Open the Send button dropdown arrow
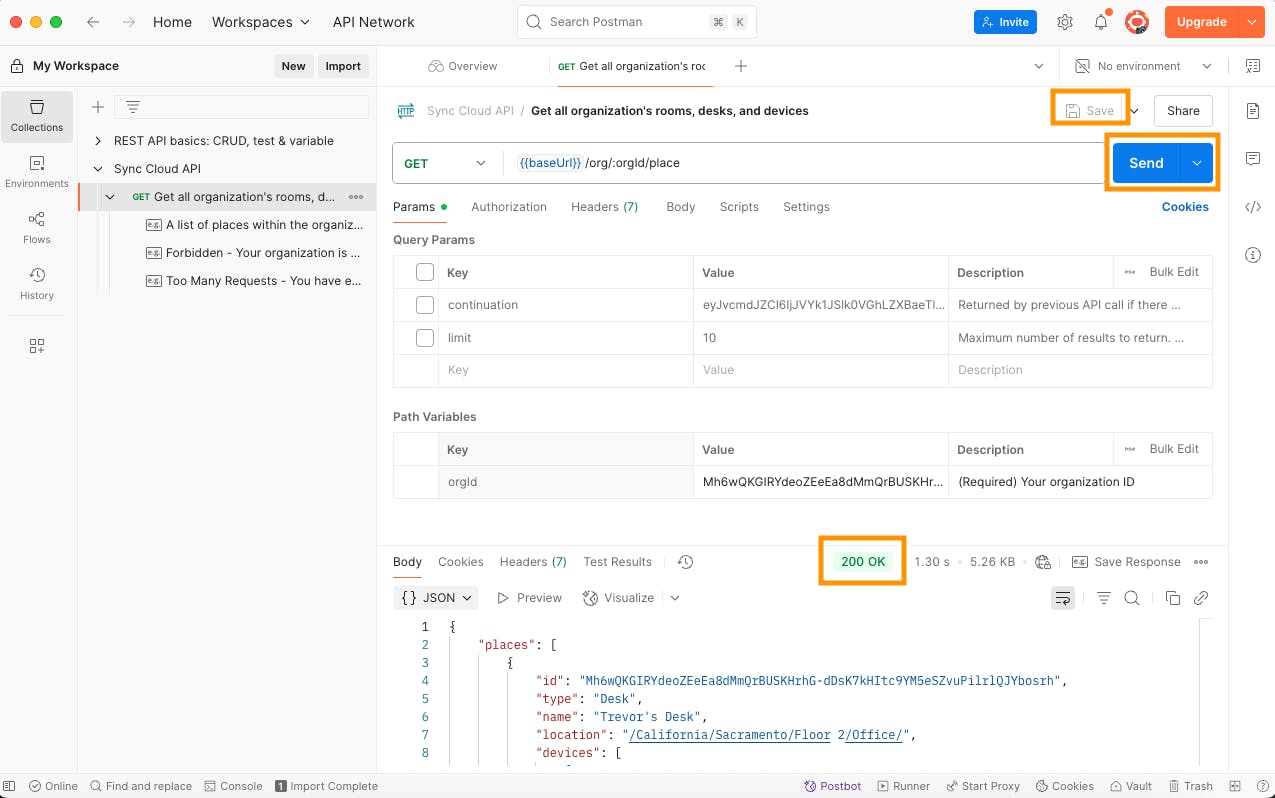This screenshot has width=1275, height=798. tap(1197, 163)
